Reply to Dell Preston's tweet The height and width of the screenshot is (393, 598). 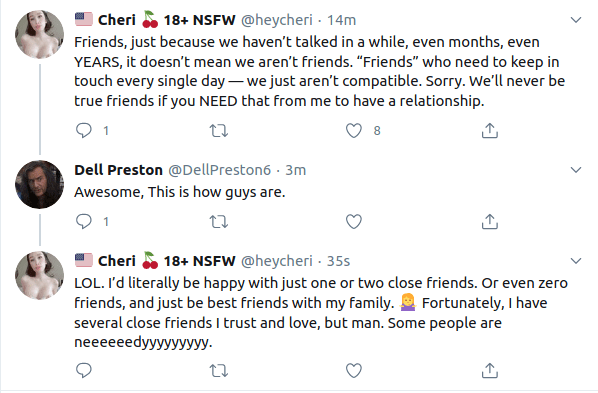[84, 221]
